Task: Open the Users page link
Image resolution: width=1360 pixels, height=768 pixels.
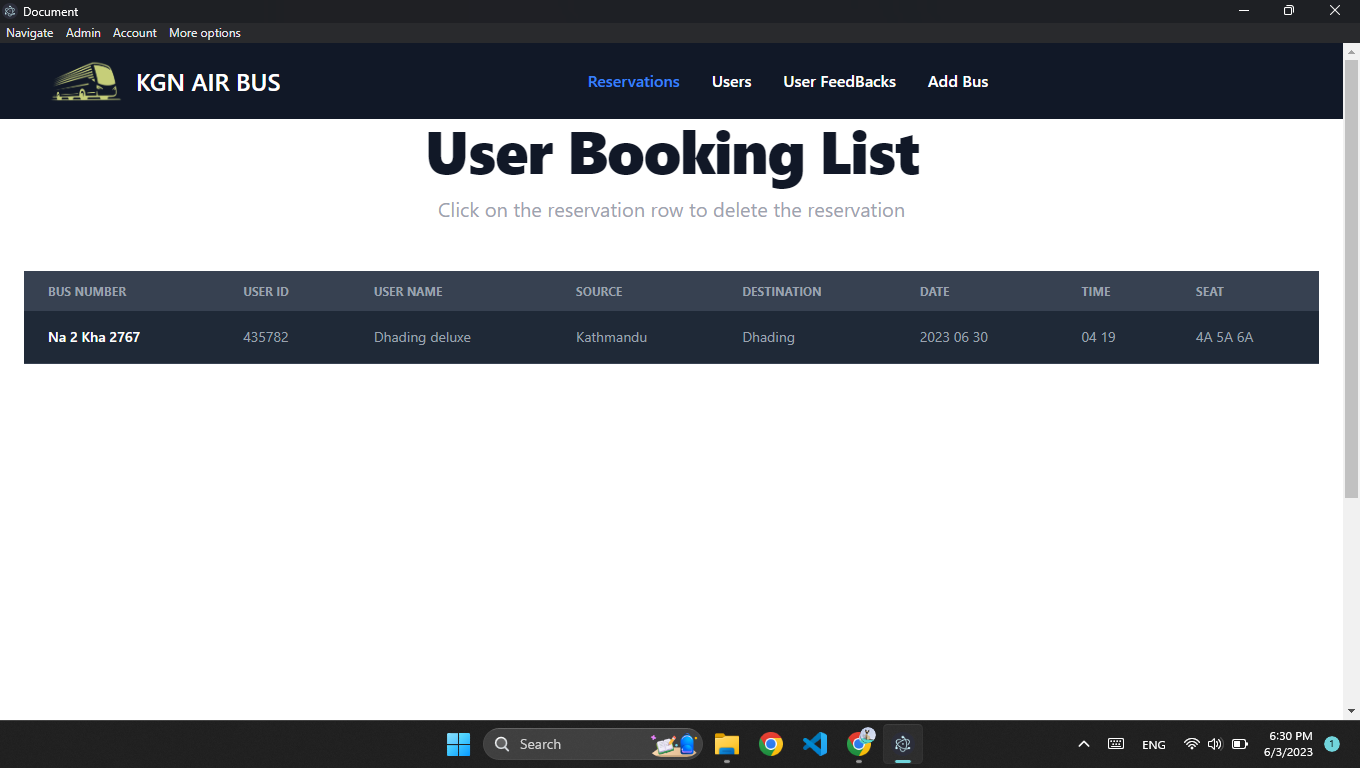Action: tap(731, 81)
